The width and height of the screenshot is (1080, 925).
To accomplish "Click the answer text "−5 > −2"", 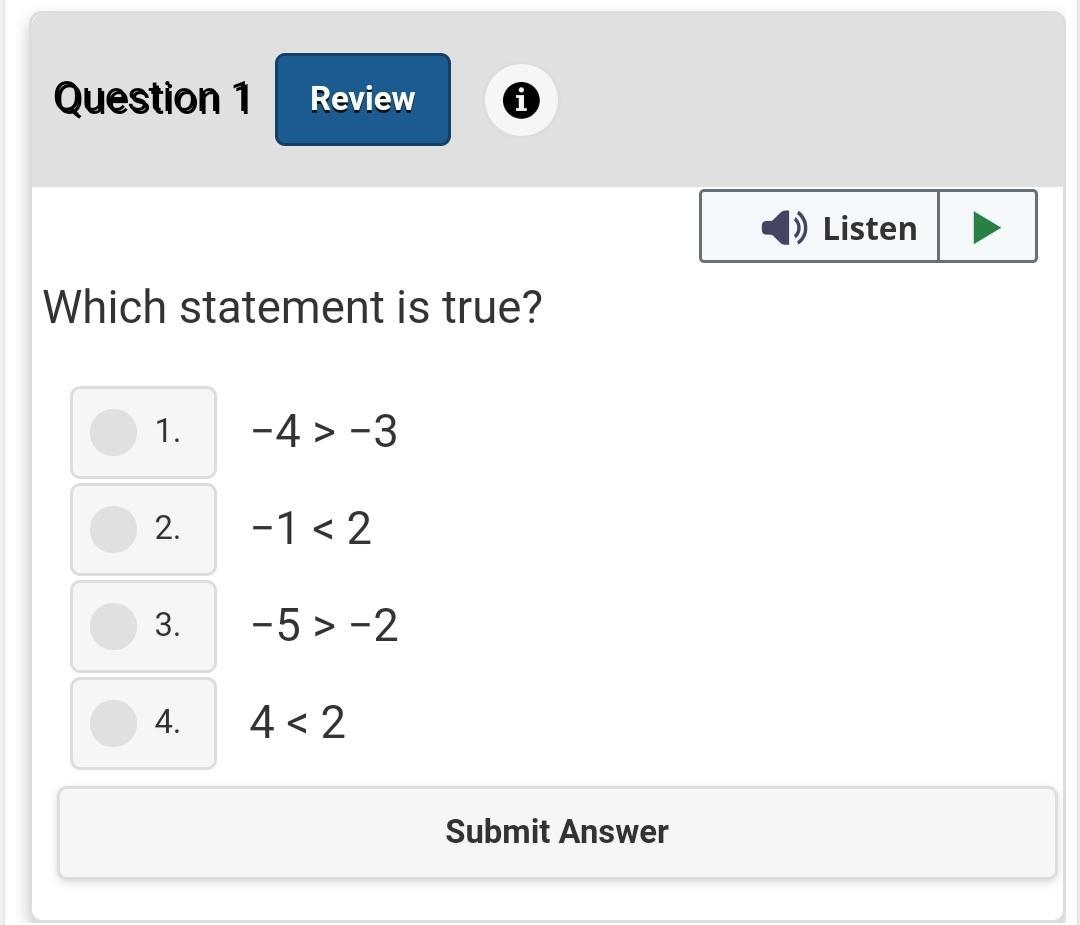I will click(324, 626).
